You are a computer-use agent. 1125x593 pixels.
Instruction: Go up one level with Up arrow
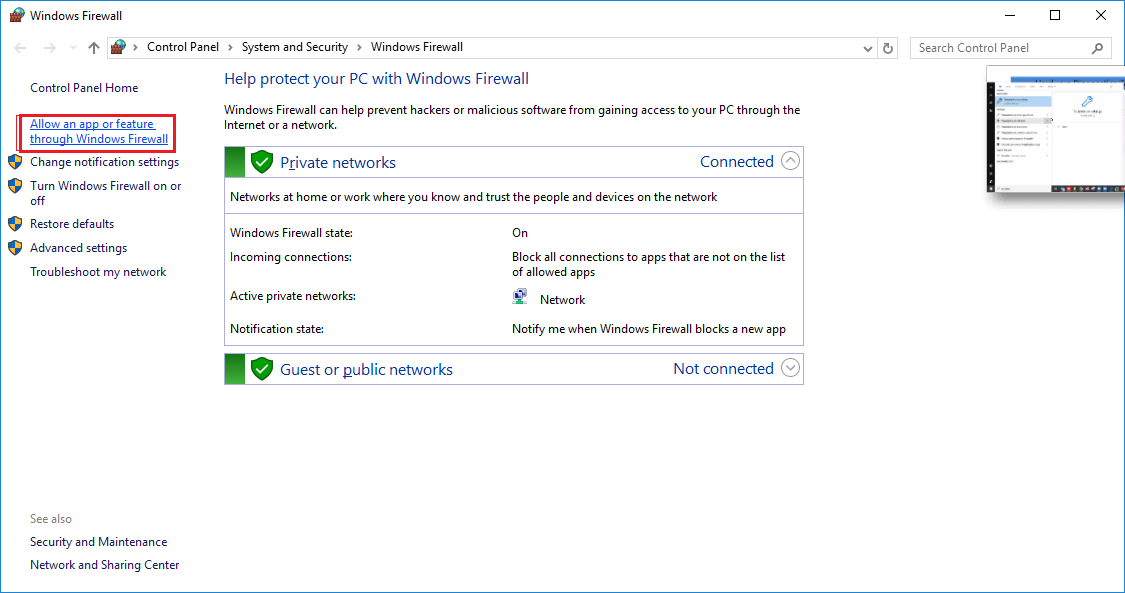point(94,48)
